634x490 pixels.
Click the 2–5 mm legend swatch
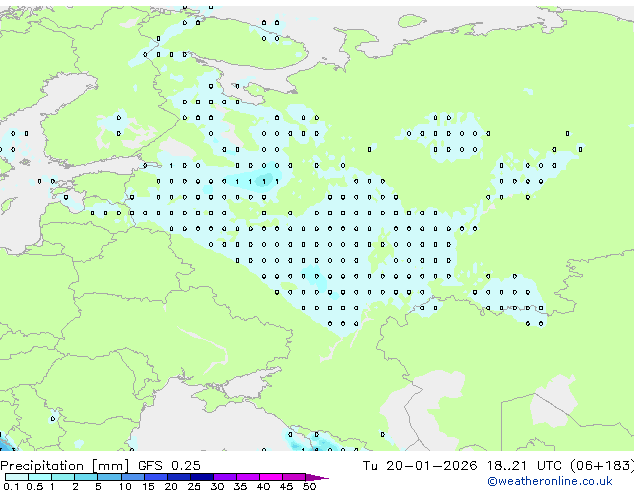pos(86,477)
